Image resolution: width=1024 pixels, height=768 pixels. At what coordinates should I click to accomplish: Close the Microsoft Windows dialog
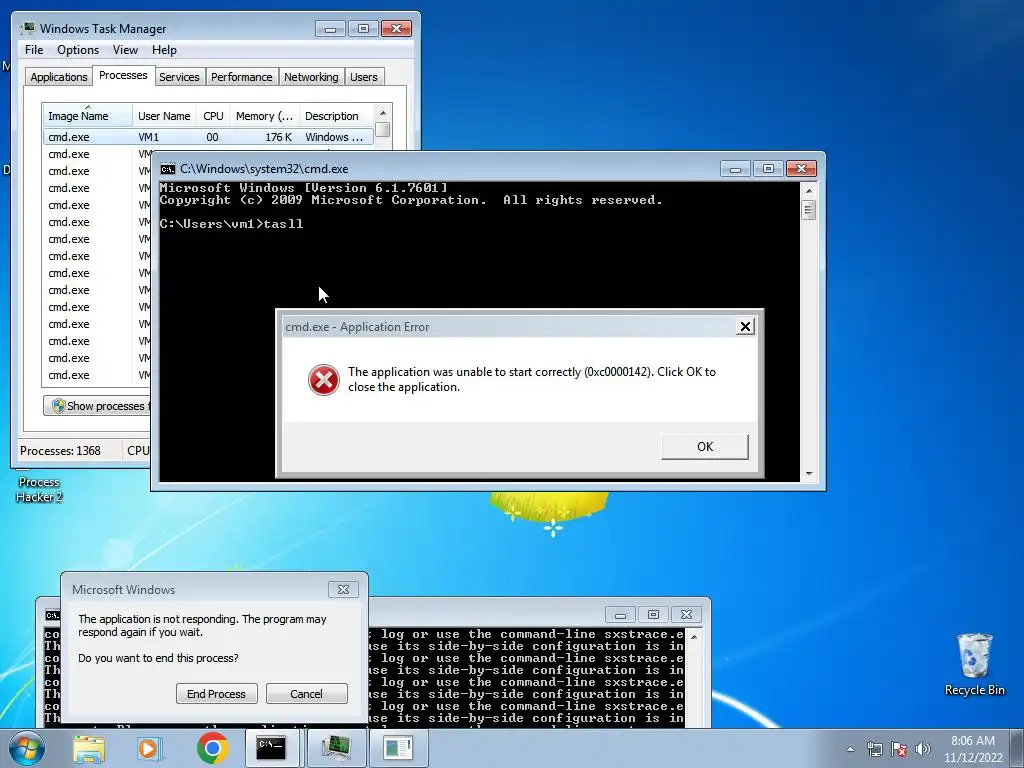tap(343, 589)
